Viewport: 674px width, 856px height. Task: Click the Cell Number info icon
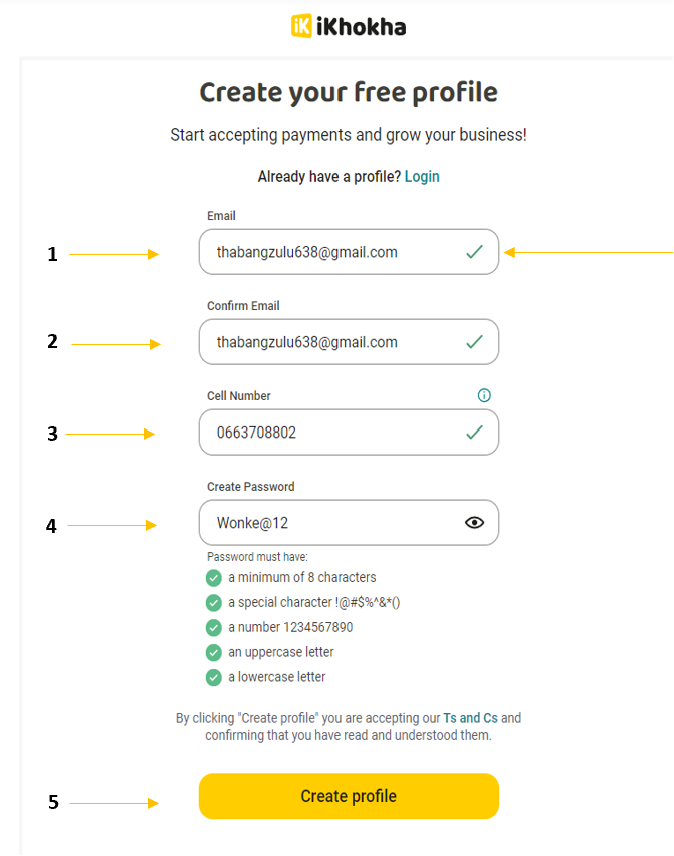[484, 395]
